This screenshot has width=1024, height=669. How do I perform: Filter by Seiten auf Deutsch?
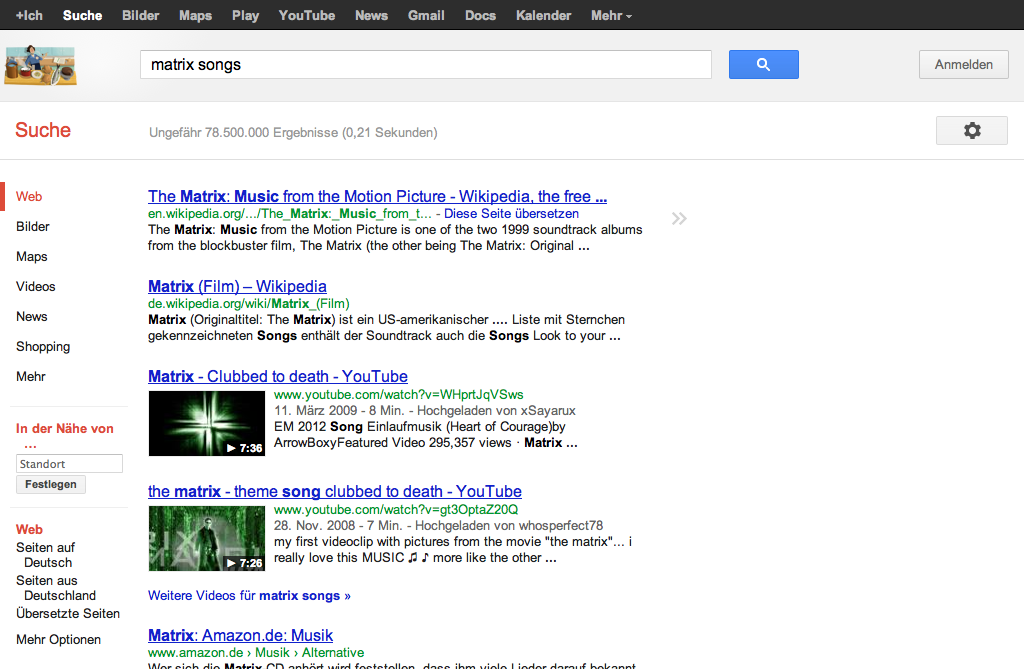(x=45, y=555)
